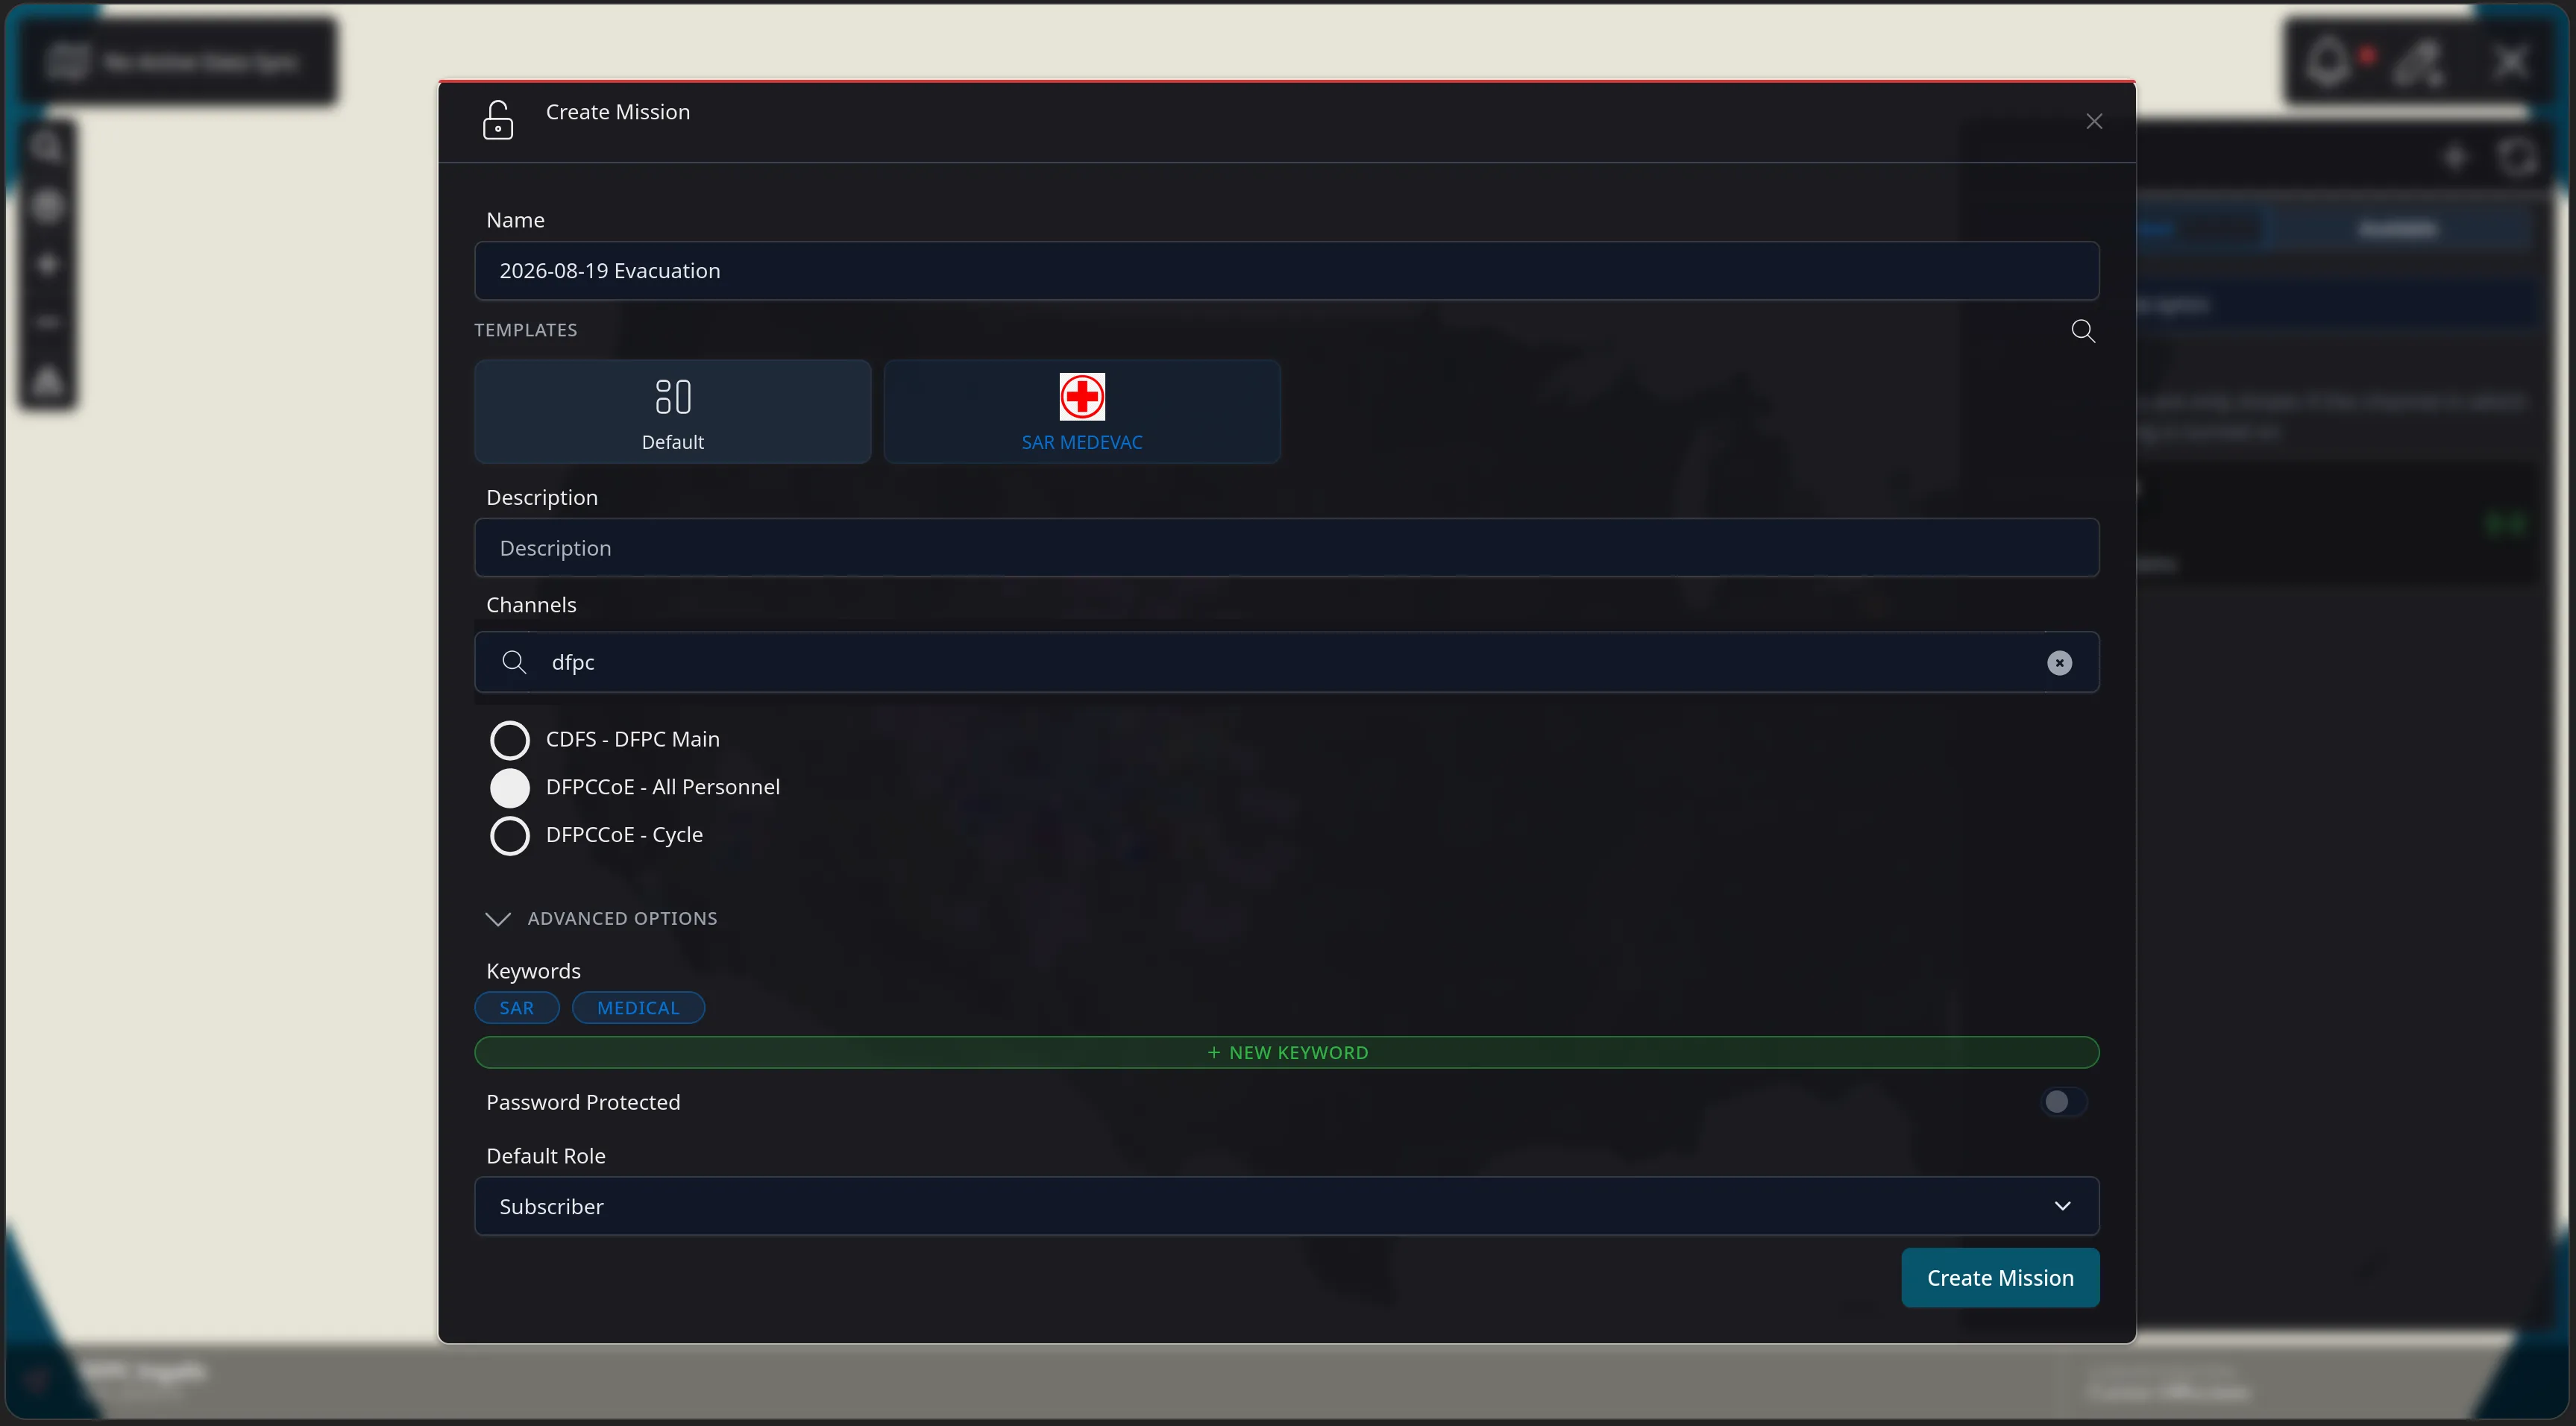The width and height of the screenshot is (2576, 1426).
Task: Click the CDFS - DFPC Main label
Action: click(633, 739)
